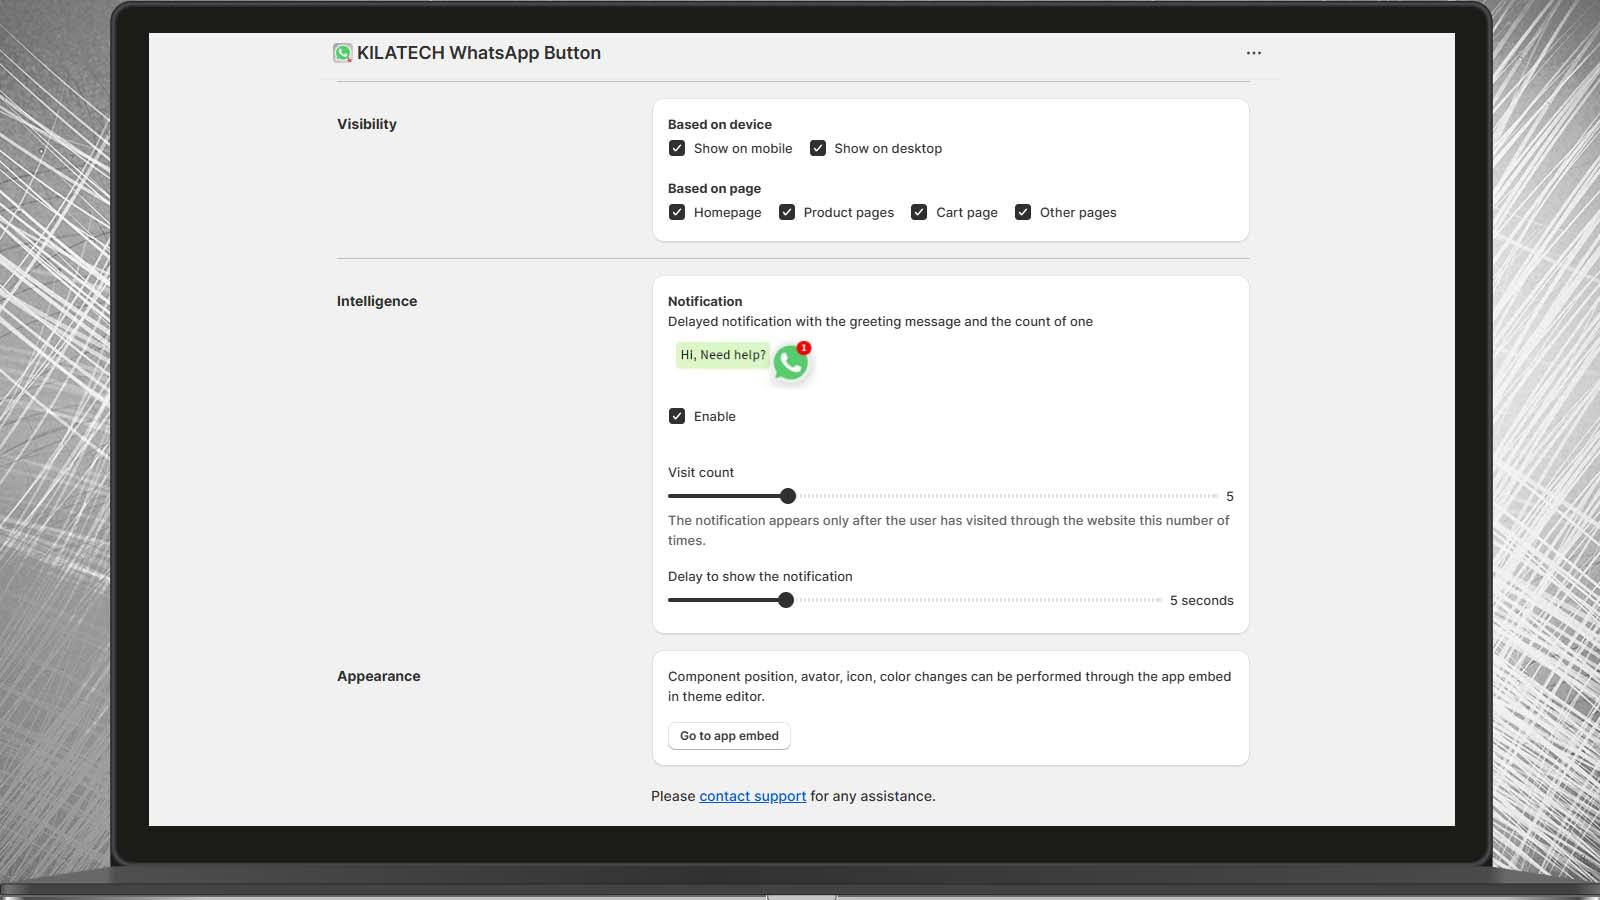
Task: Uncheck the Product pages checkbox
Action: point(787,212)
